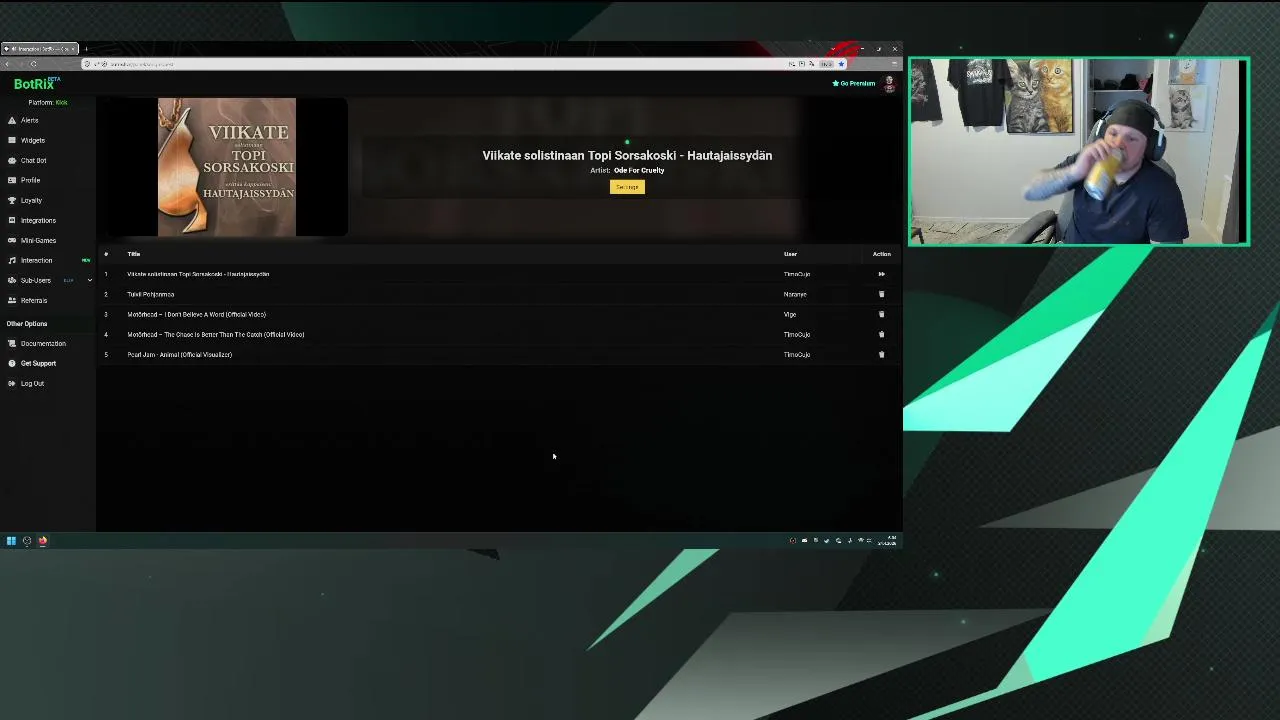1280x720 pixels.
Task: Click the second taskbar app icon
Action: click(27, 541)
